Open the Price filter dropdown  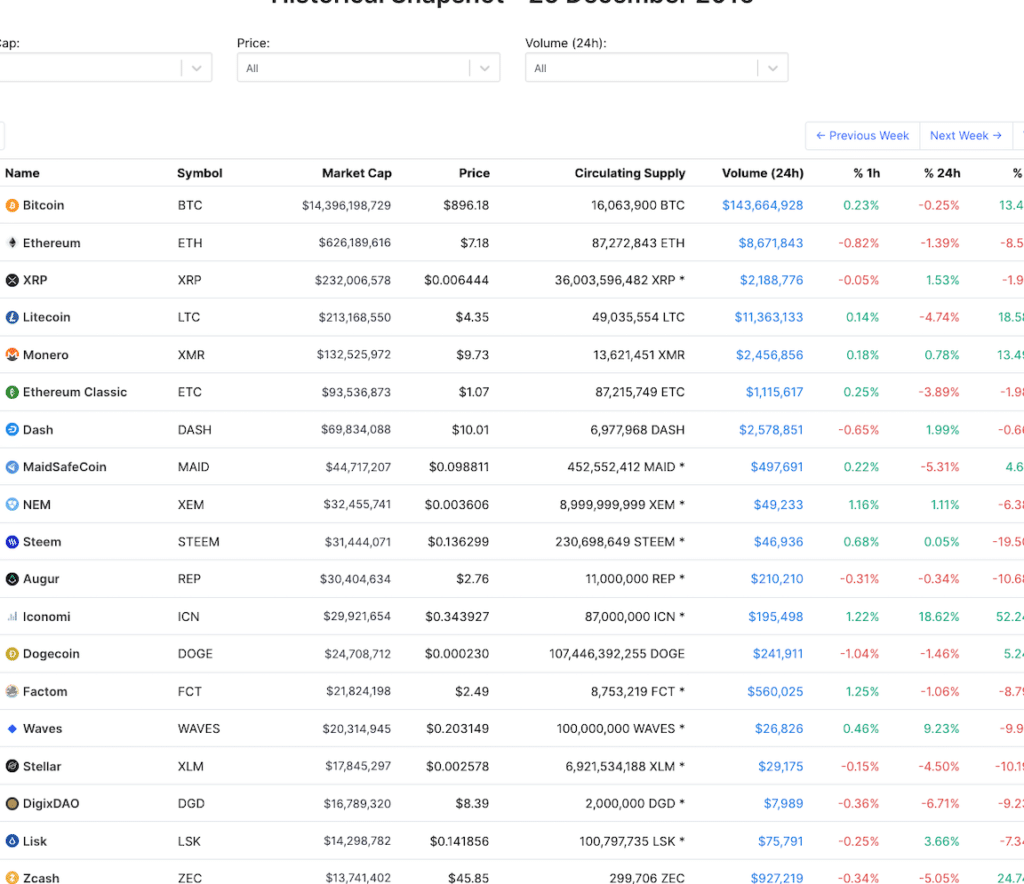[368, 68]
